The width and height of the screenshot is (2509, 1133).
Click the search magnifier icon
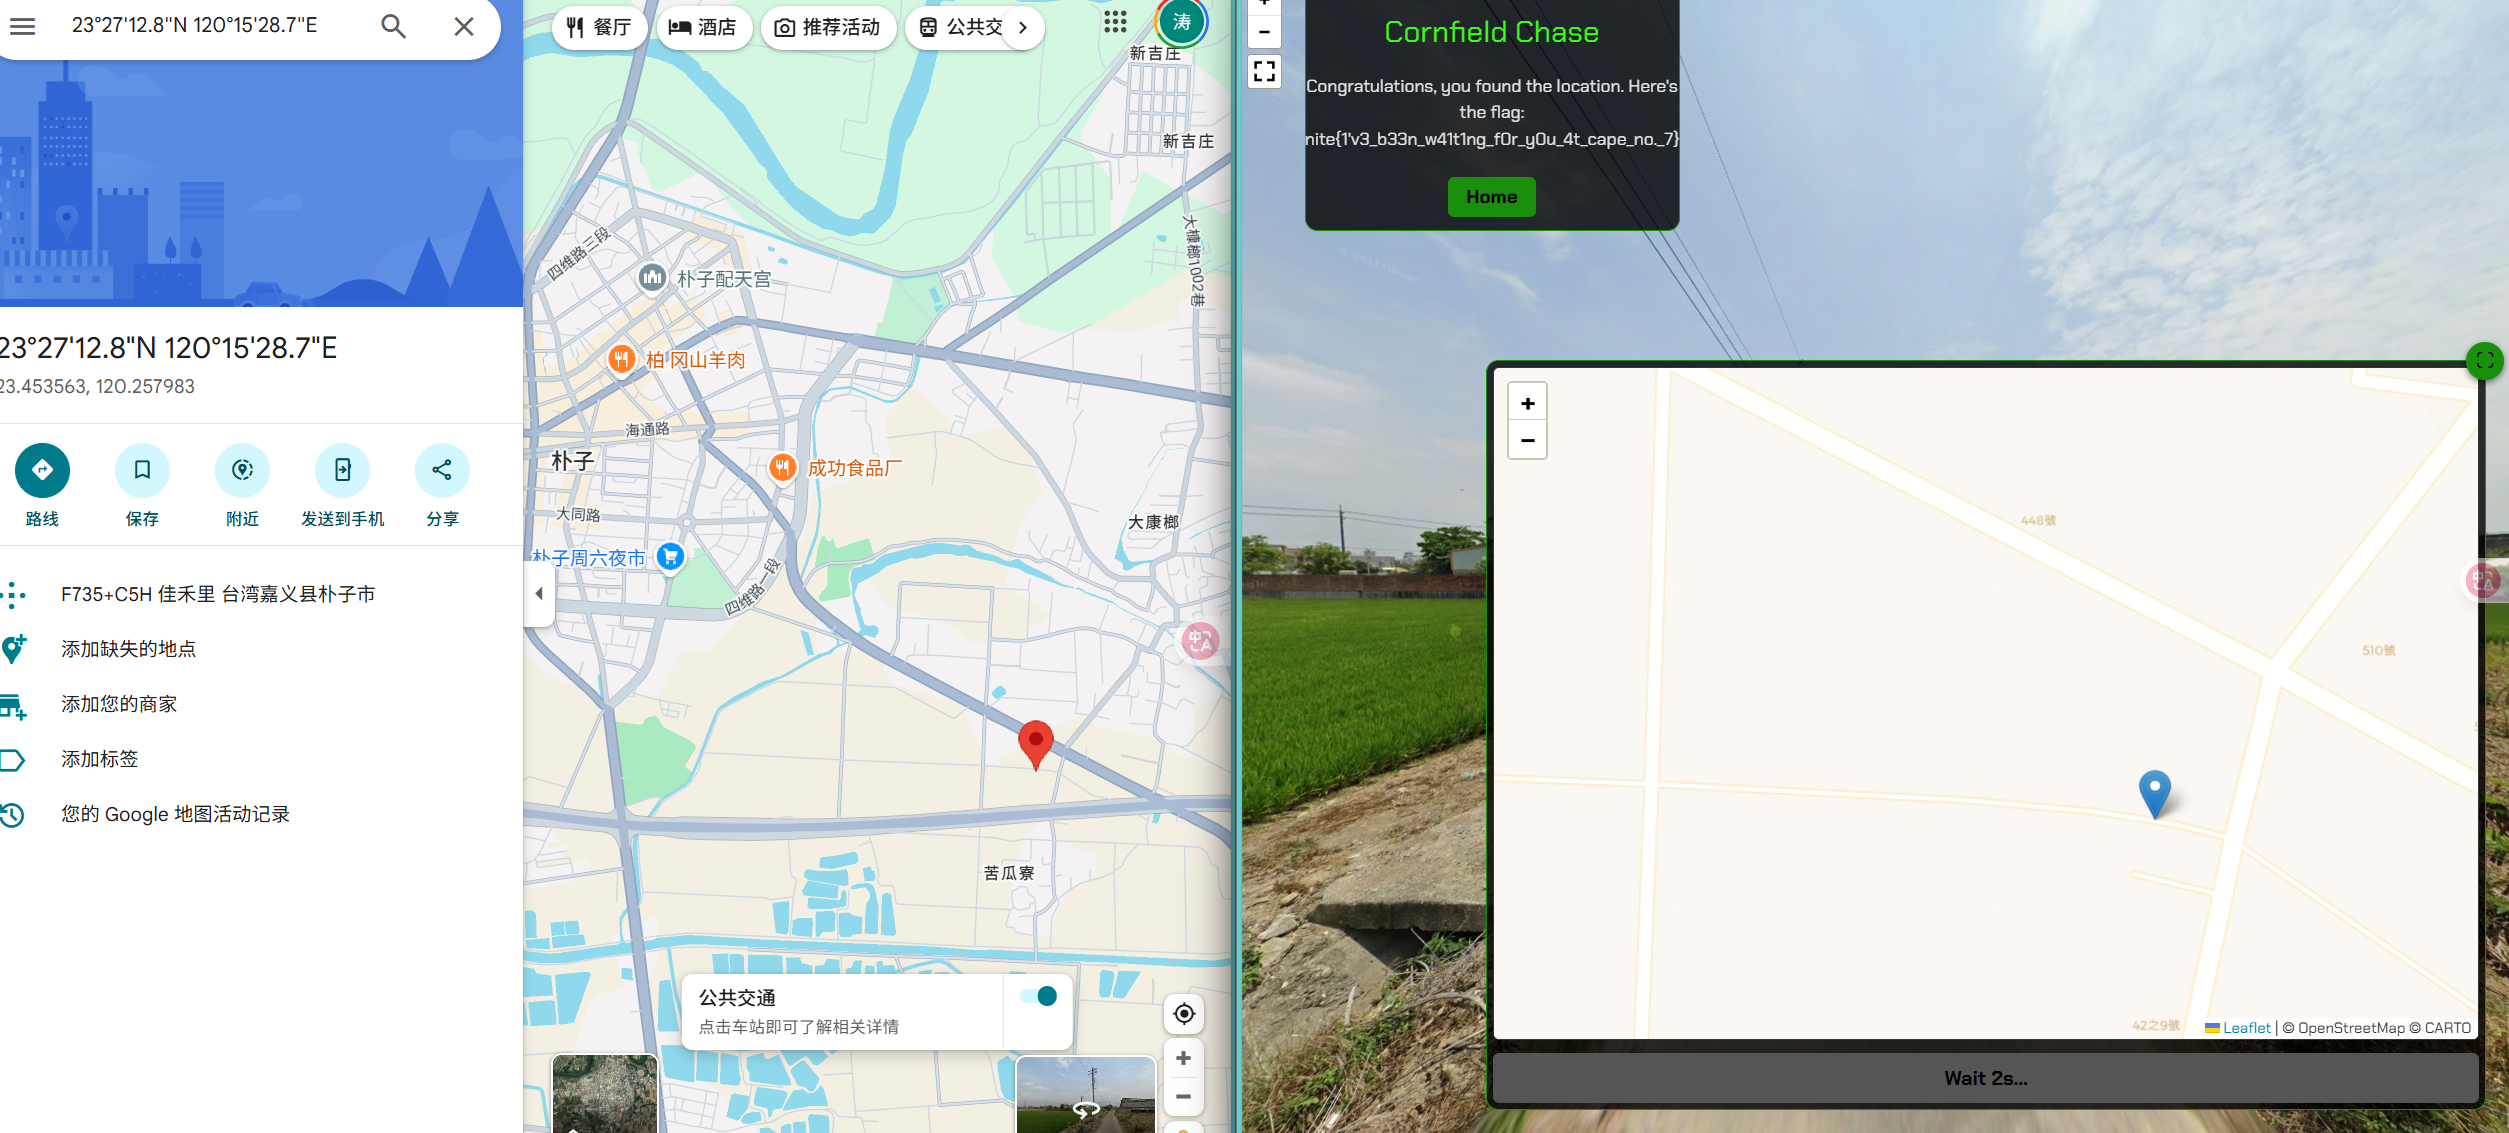[x=393, y=27]
